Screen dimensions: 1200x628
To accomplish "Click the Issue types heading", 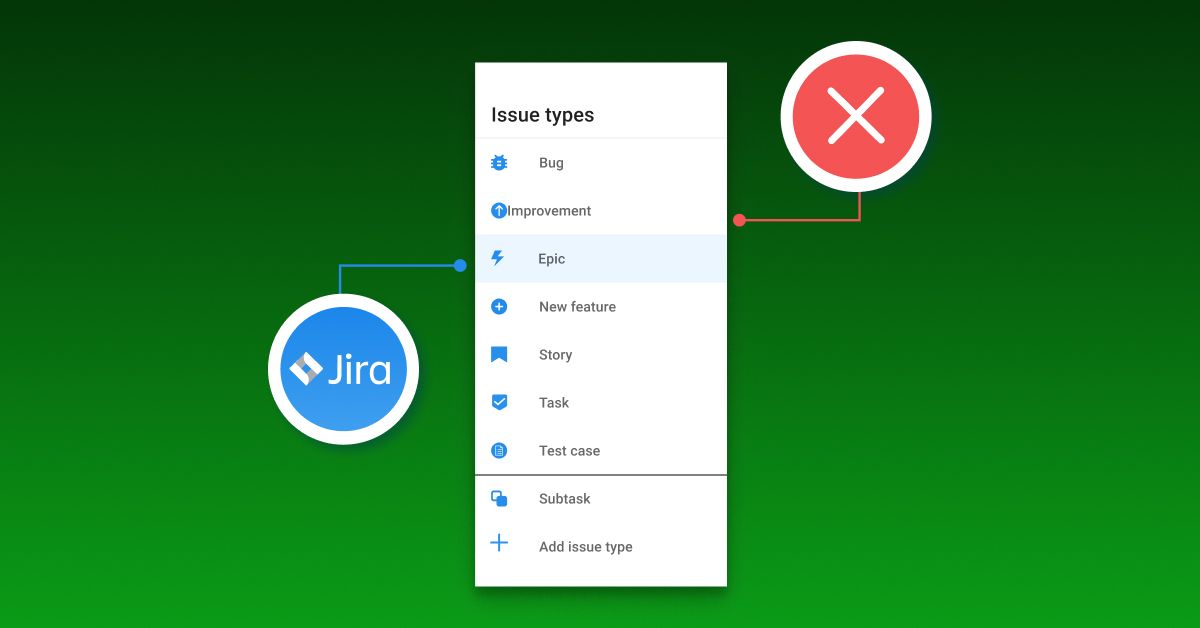I will [x=542, y=115].
